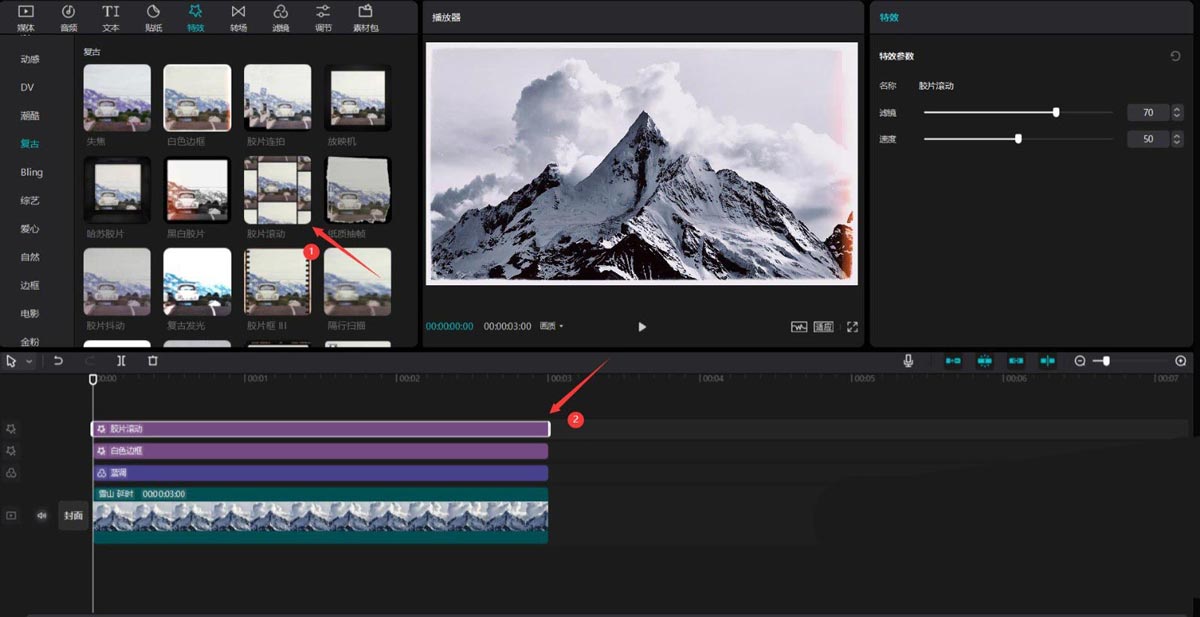Open the 转场 transitions panel
1200x617 pixels.
238,16
